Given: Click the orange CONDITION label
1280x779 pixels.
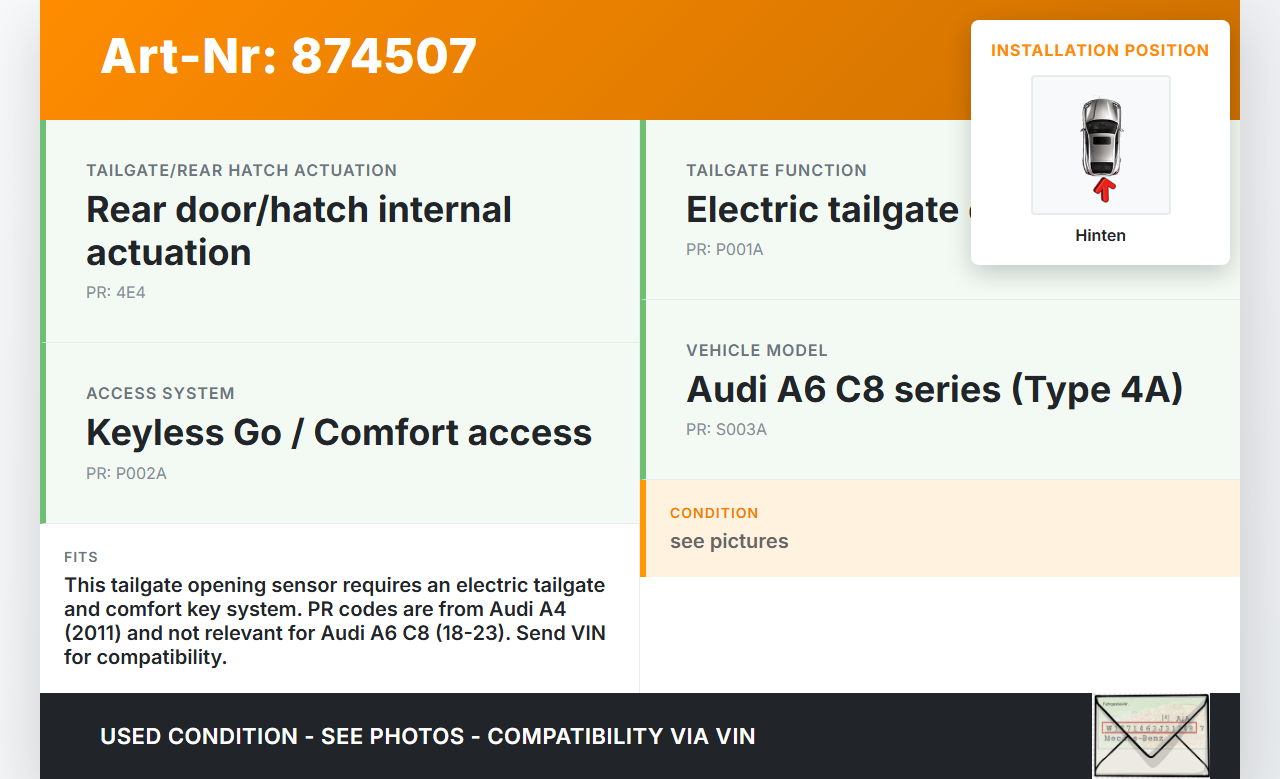Looking at the screenshot, I should [x=714, y=513].
